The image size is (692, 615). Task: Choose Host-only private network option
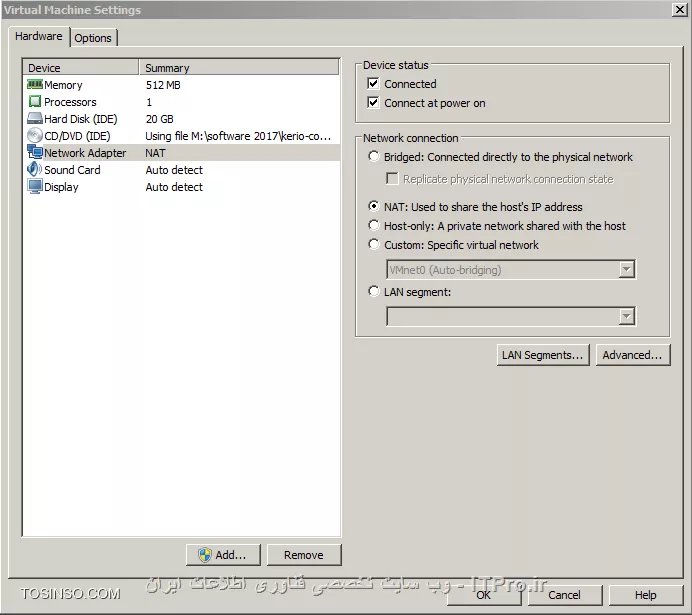(x=374, y=225)
